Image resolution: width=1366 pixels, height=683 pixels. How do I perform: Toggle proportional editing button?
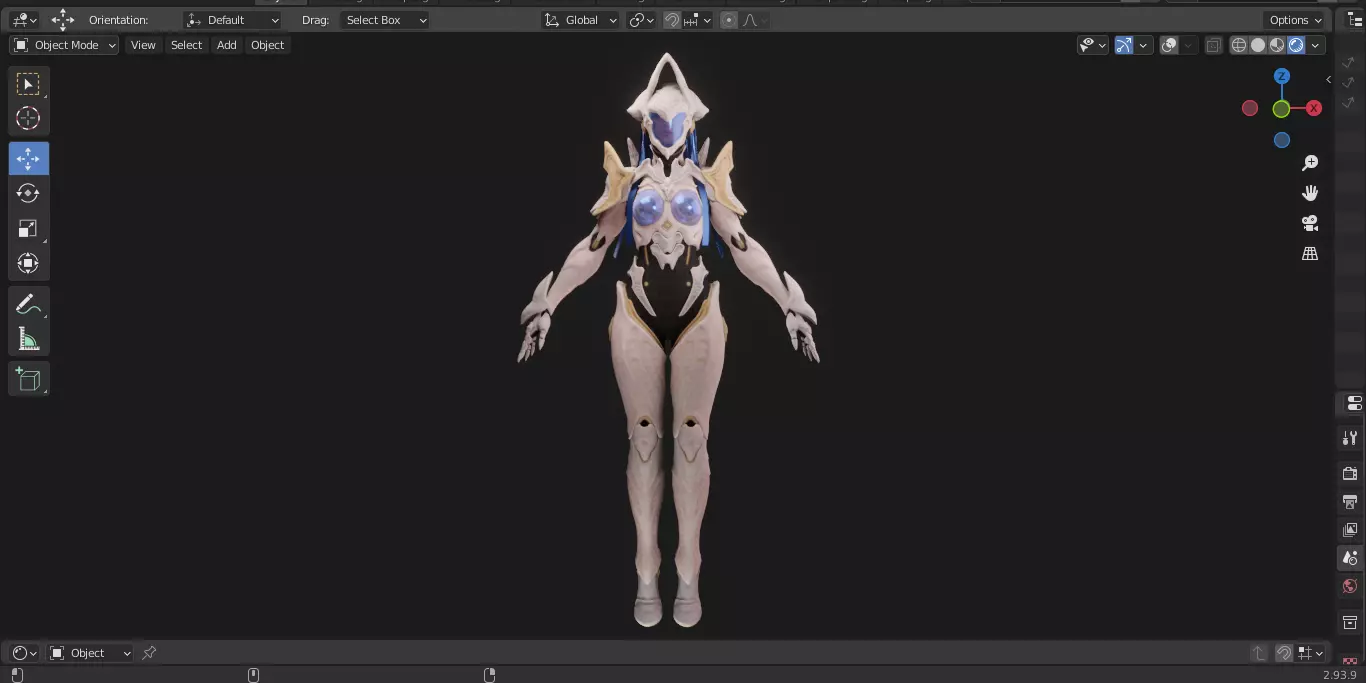tap(728, 20)
